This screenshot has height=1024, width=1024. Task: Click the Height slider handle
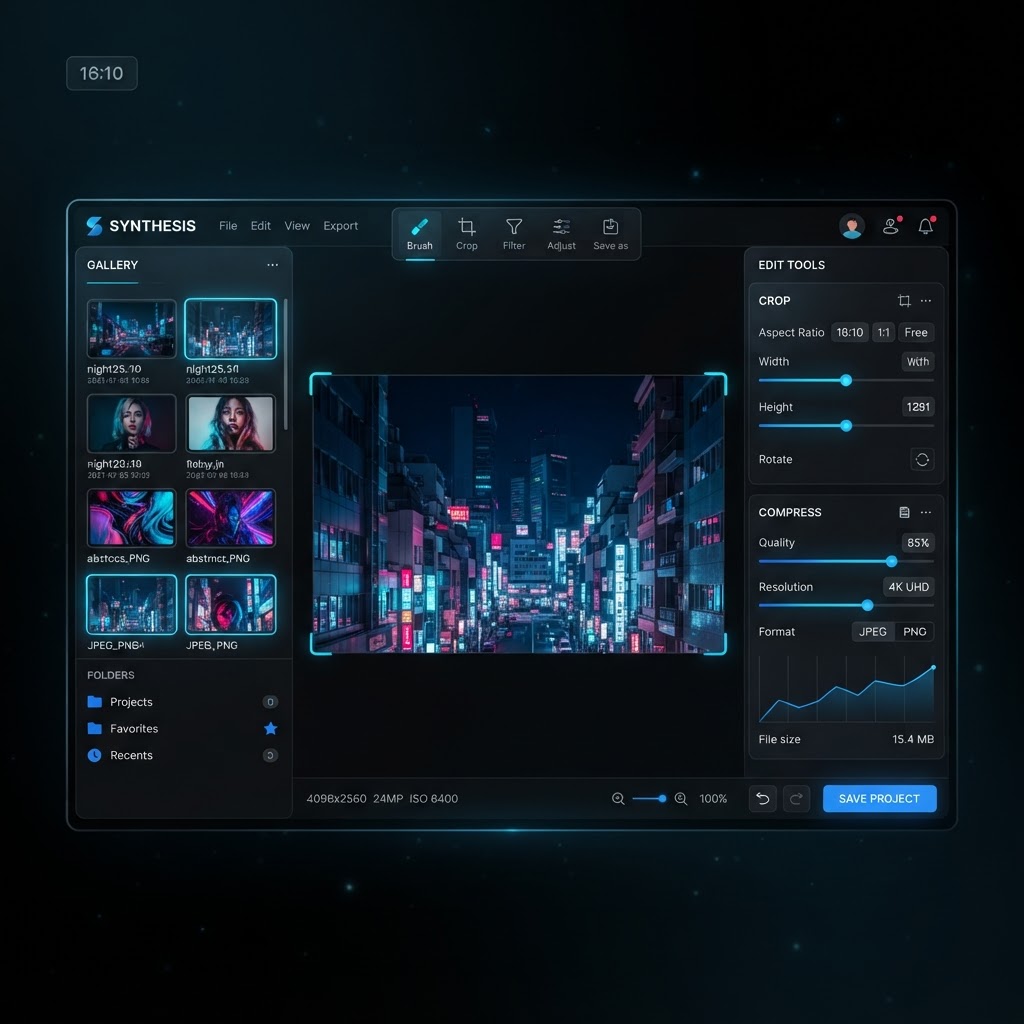point(846,426)
